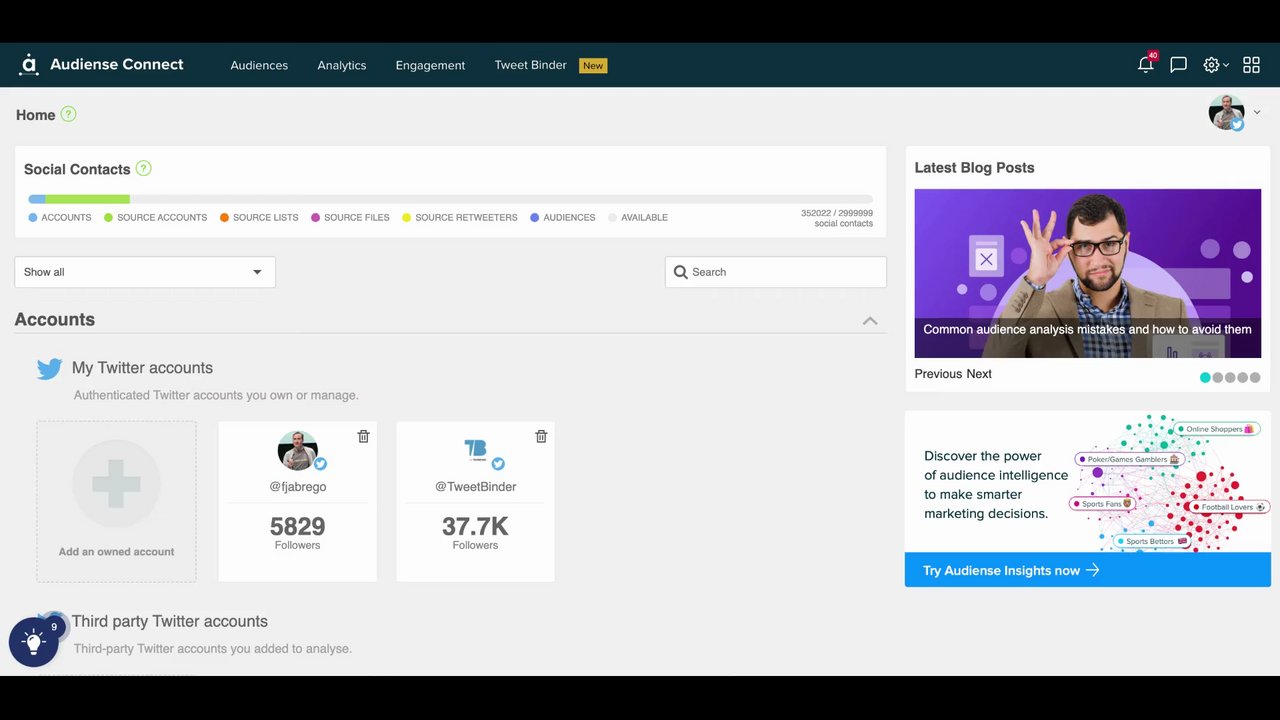1280x720 pixels.
Task: Select the fifth carousel dot
Action: pyautogui.click(x=1255, y=377)
